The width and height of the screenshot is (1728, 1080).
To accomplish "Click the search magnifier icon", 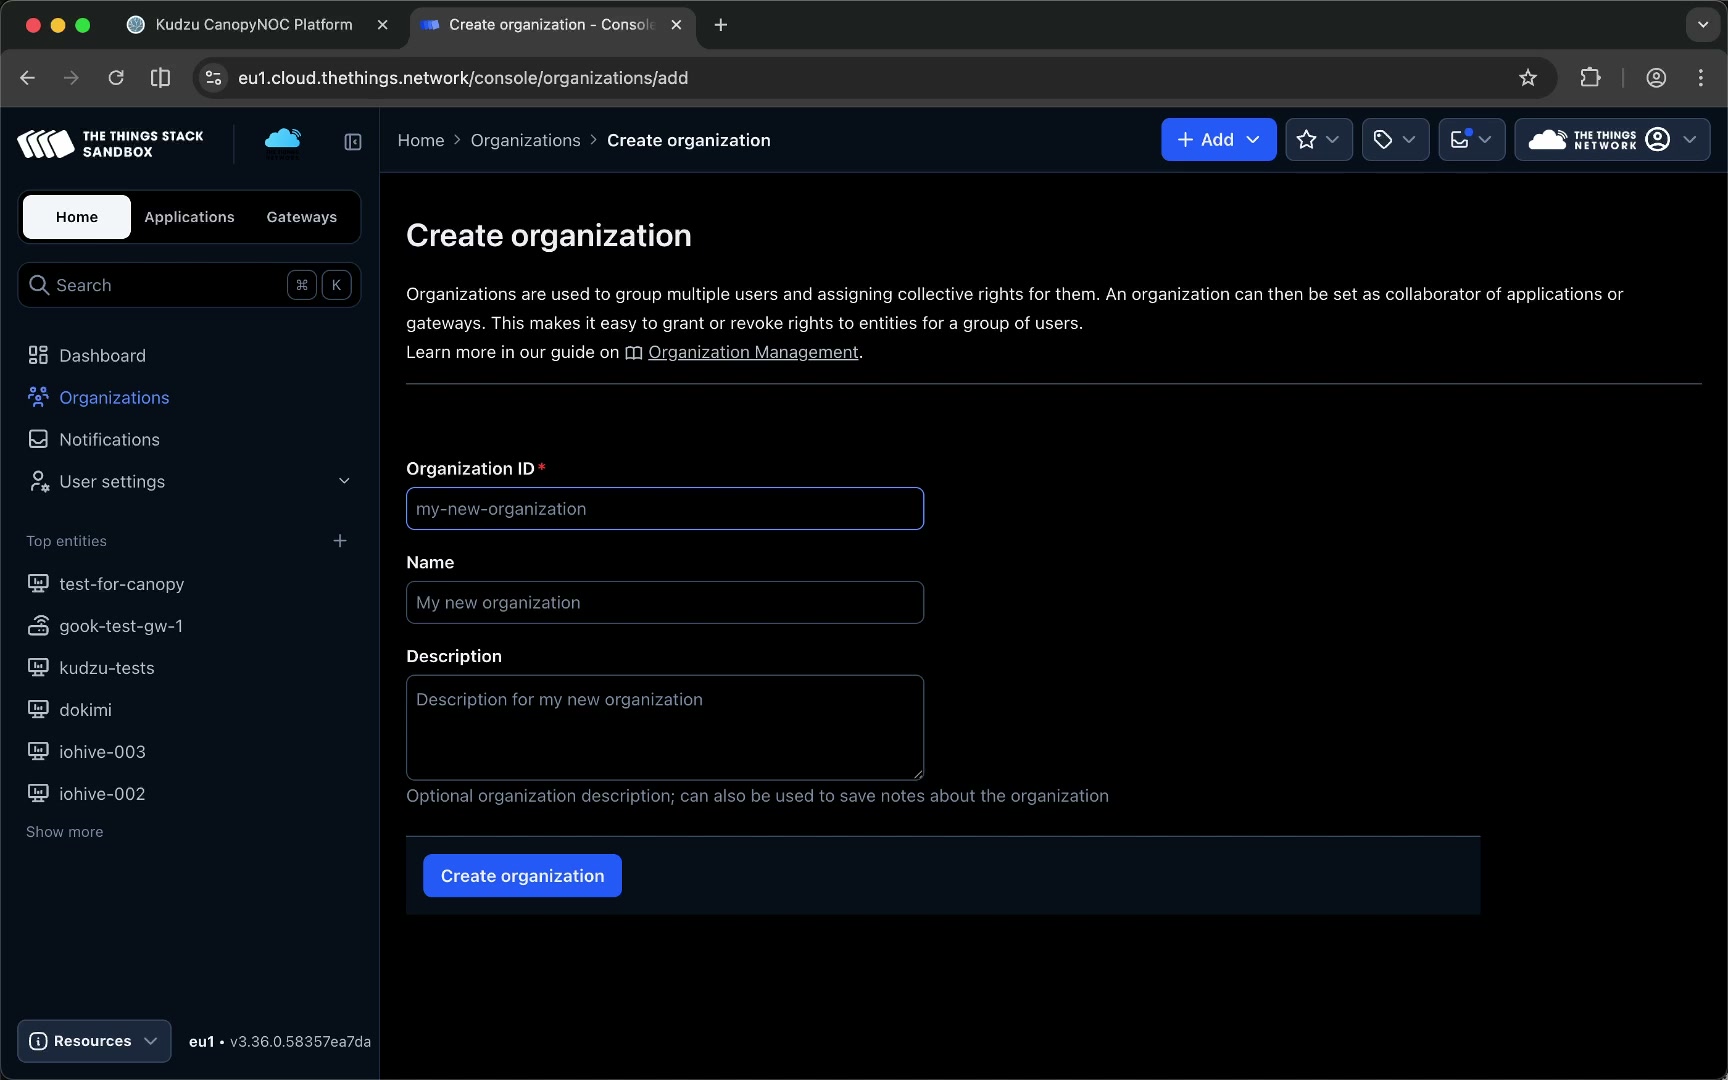I will [39, 285].
